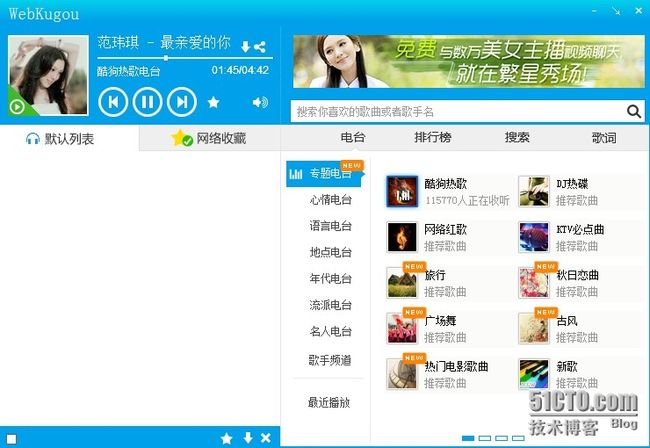
Task: Select 歌手频道 category
Action: [330, 360]
